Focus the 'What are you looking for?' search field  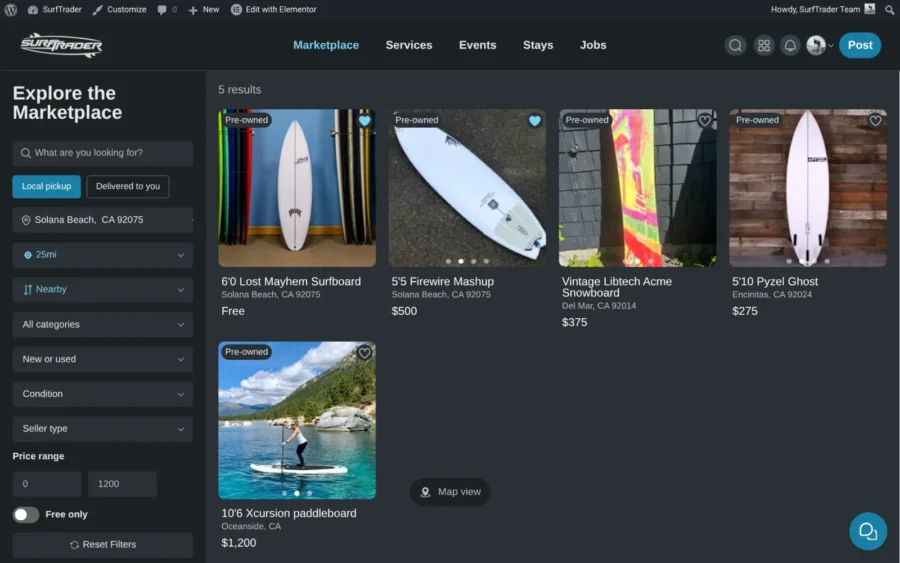point(103,153)
